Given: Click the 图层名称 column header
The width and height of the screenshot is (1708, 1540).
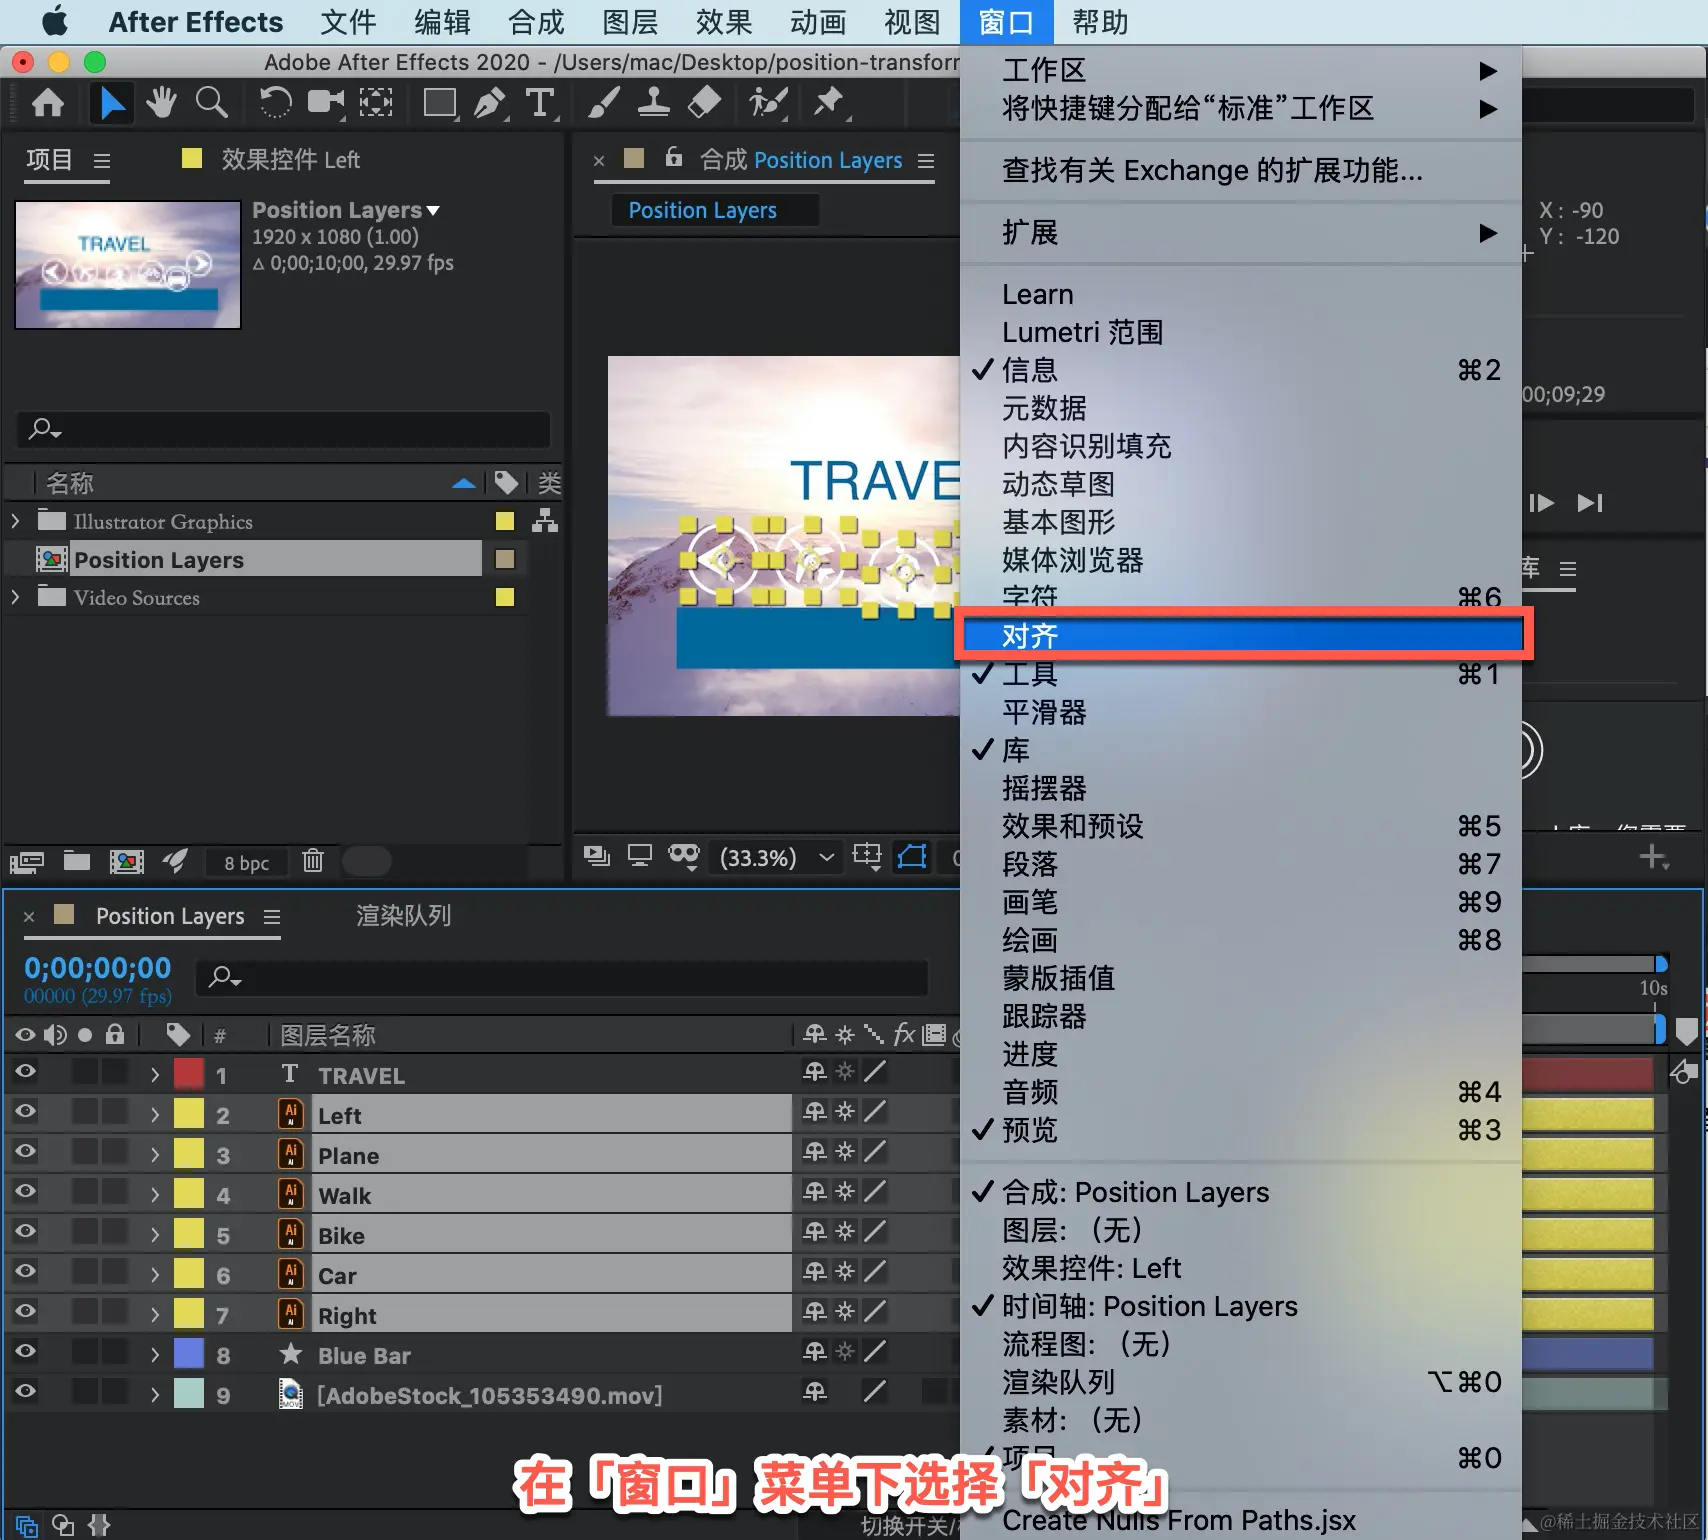Looking at the screenshot, I should tap(328, 1035).
